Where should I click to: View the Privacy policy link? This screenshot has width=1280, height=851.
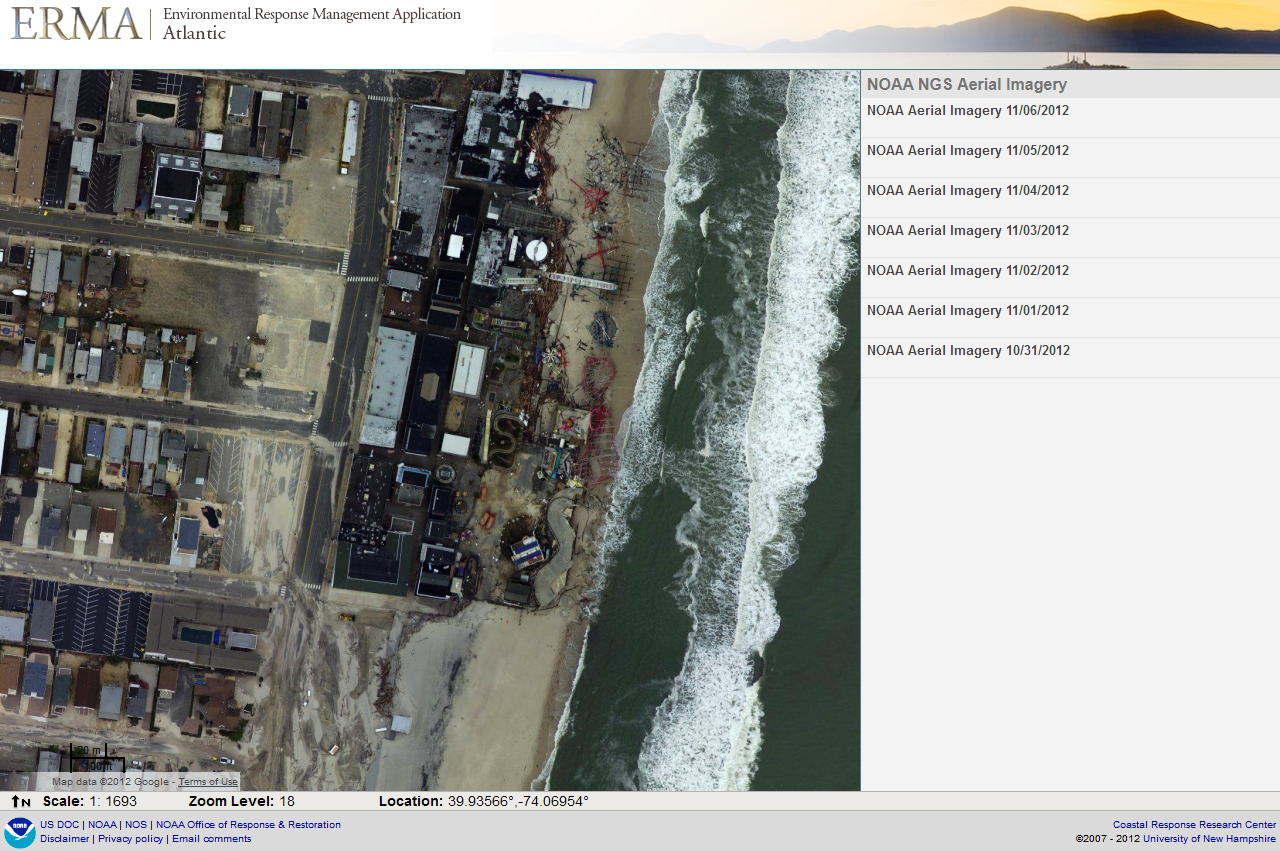130,839
